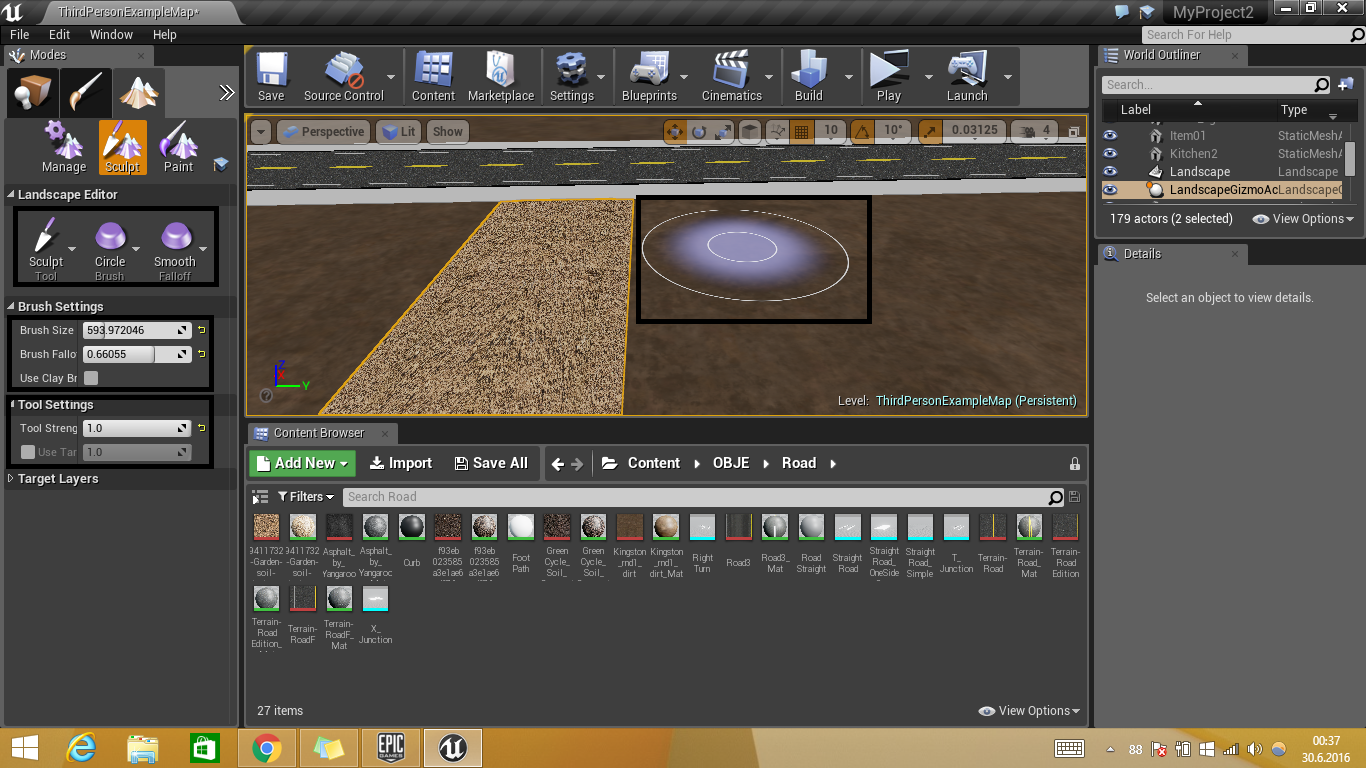The width and height of the screenshot is (1366, 768).
Task: Click the Save All button
Action: point(491,463)
